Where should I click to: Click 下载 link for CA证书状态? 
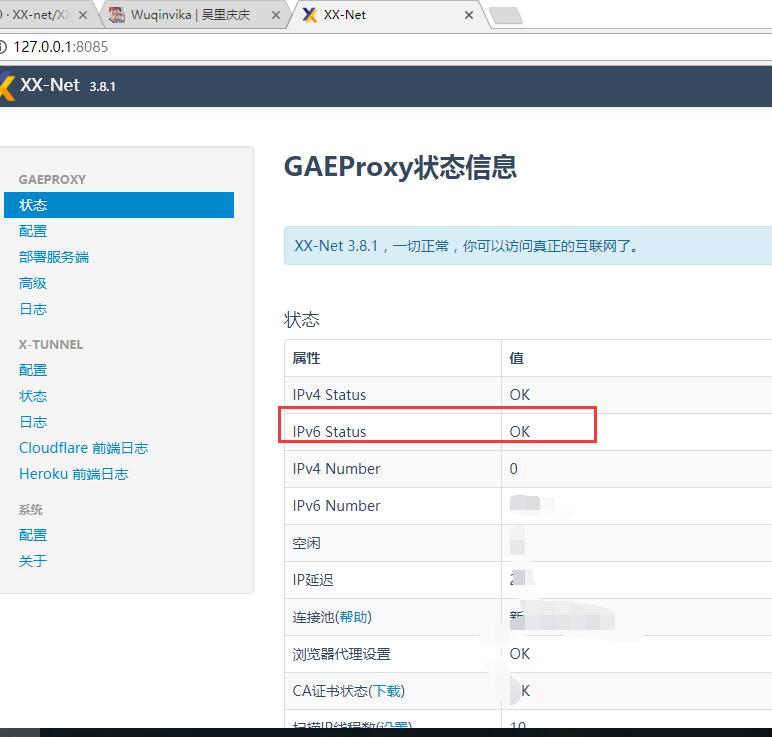[387, 691]
